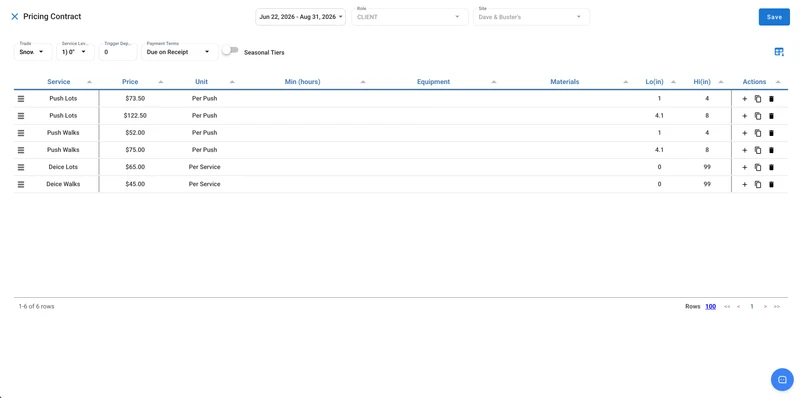The image size is (800, 398).
Task: Open the Site dropdown showing Dave & Buster's
Action: click(x=531, y=17)
